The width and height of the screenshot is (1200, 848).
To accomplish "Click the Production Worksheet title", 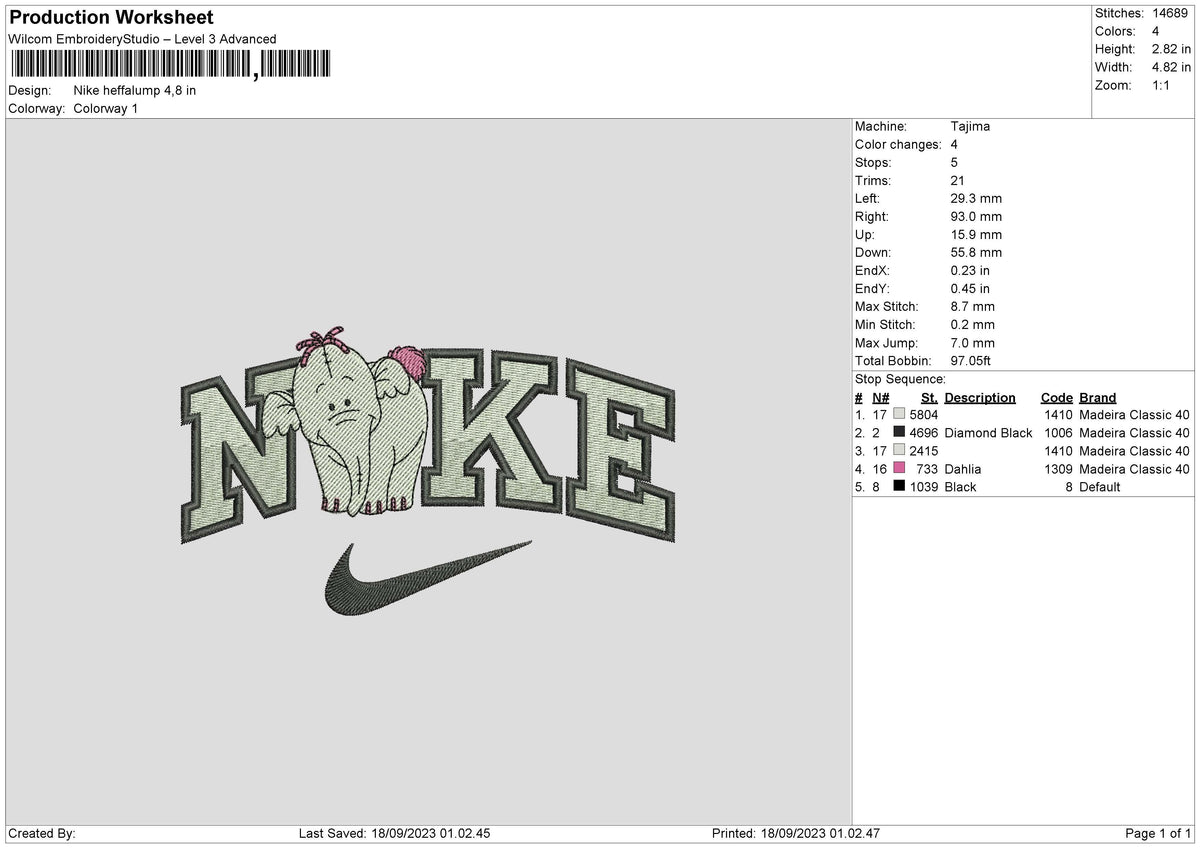I will click(x=111, y=18).
